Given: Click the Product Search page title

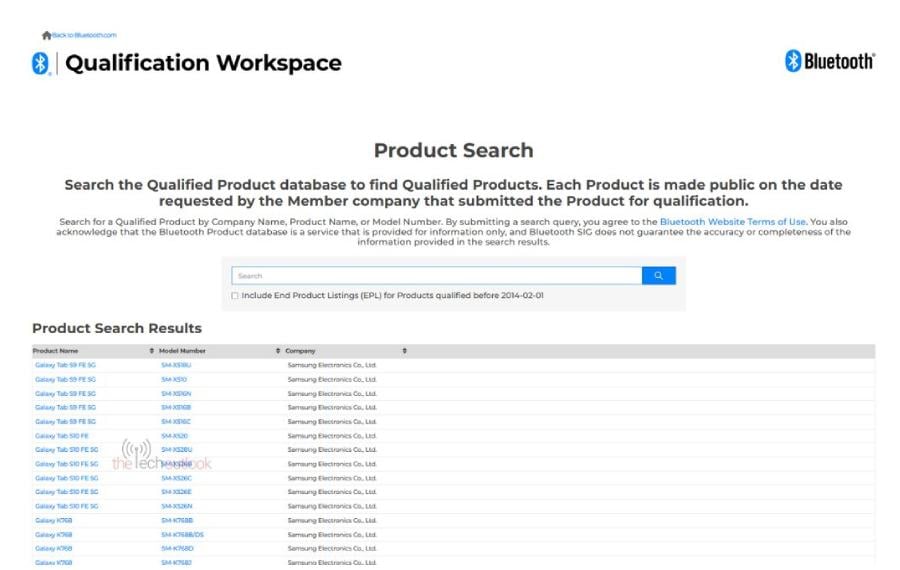Looking at the screenshot, I should pyautogui.click(x=453, y=150).
